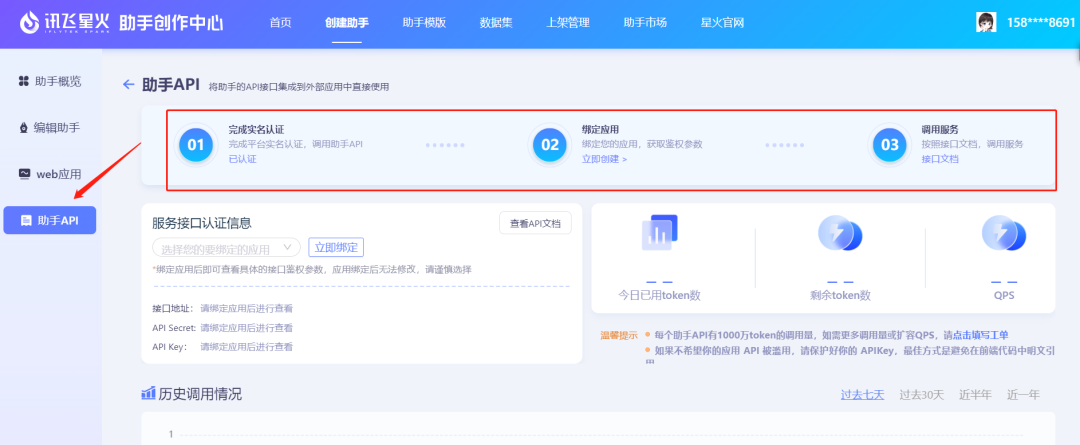
Task: Click the API Secret value text
Action: (x=247, y=327)
